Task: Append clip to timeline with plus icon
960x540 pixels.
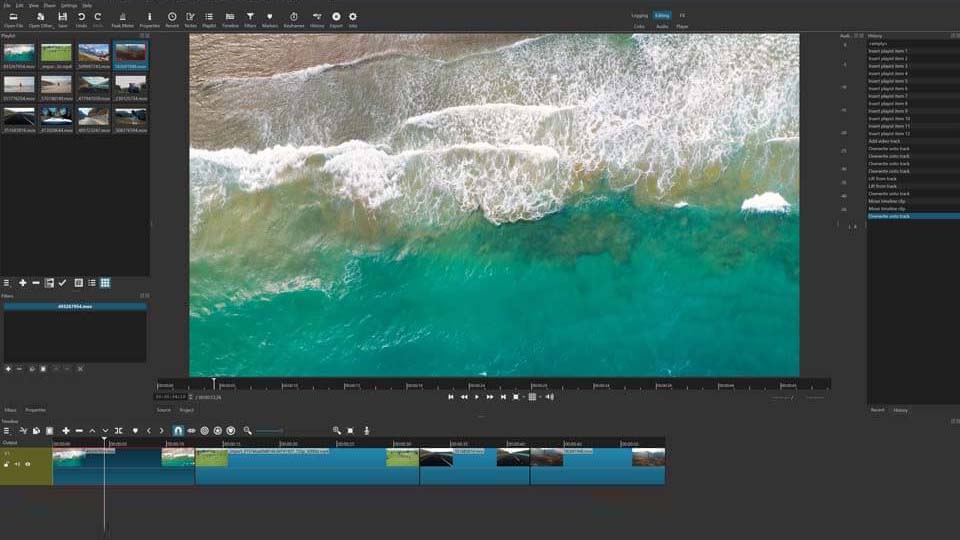Action: click(x=66, y=431)
